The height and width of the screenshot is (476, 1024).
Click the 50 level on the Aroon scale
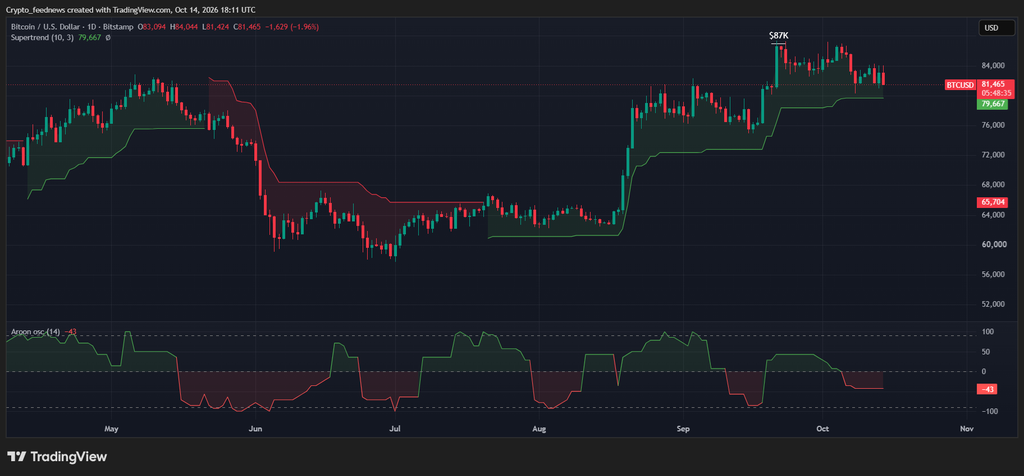pos(987,352)
